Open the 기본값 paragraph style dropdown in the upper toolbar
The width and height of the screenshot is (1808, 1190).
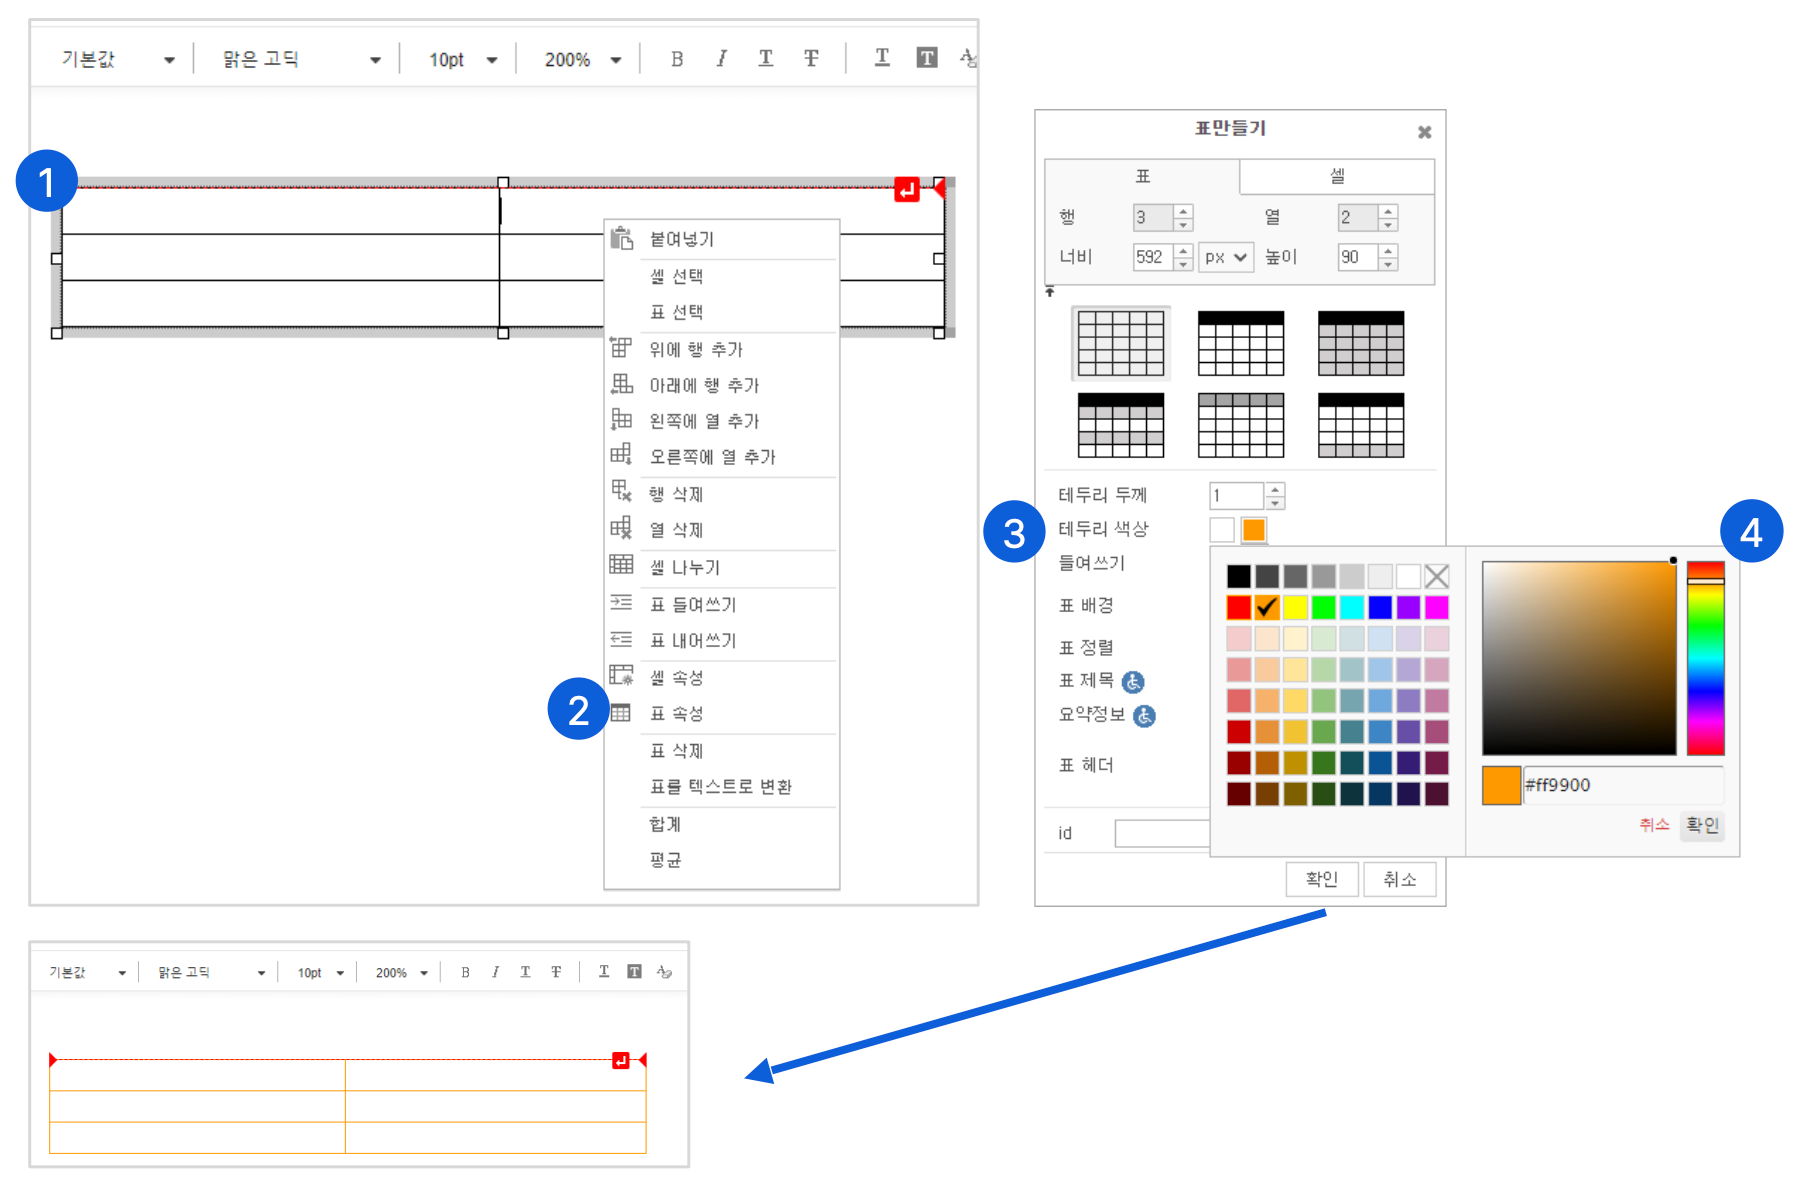coord(117,60)
